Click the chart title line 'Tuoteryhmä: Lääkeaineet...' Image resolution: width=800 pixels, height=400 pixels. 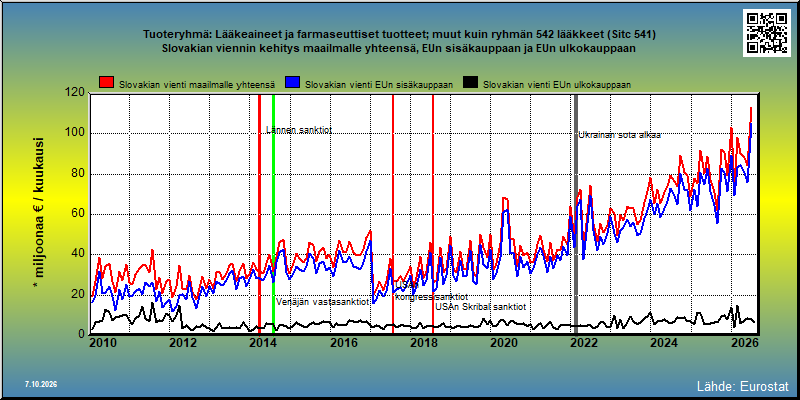(399, 35)
